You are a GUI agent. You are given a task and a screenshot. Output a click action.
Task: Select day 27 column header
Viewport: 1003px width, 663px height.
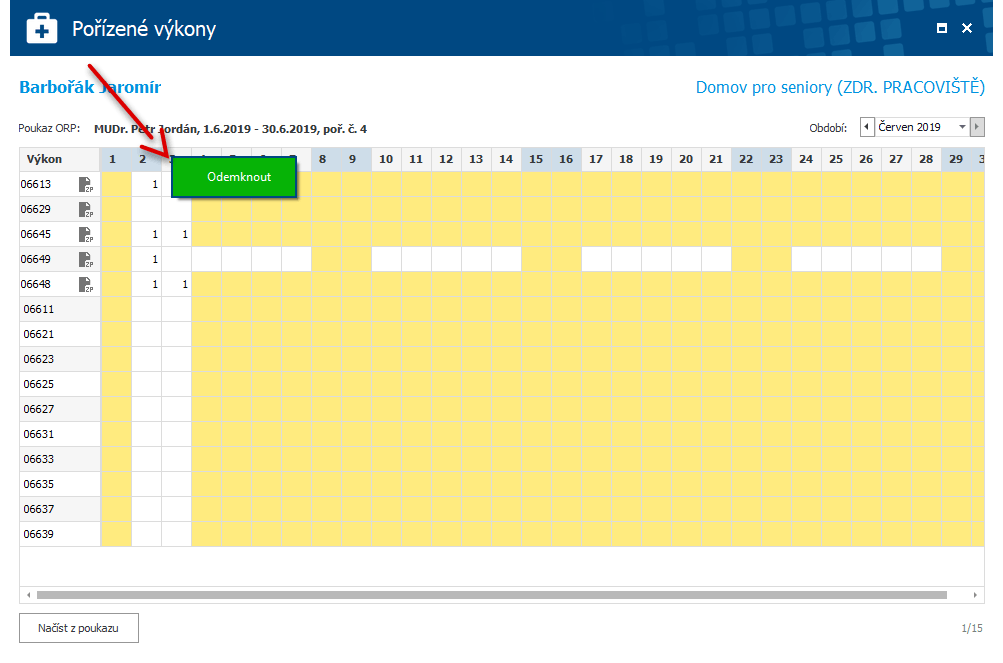[896, 159]
